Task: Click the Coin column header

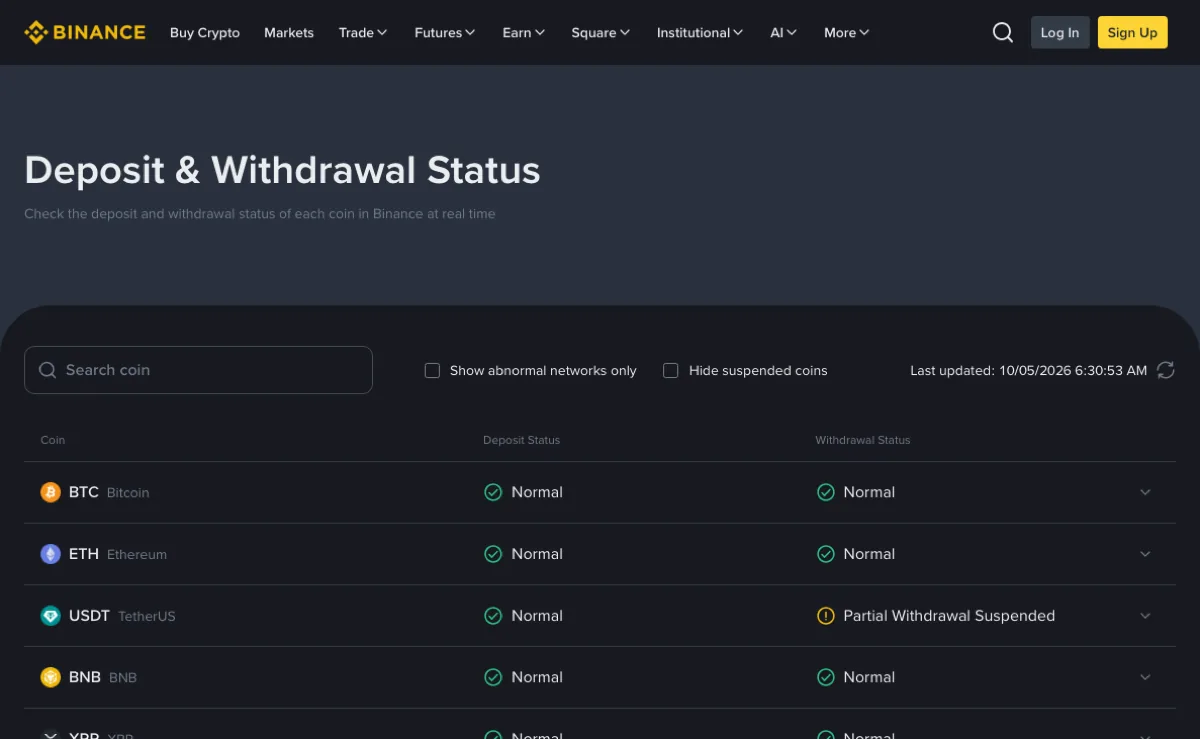Action: coord(53,440)
